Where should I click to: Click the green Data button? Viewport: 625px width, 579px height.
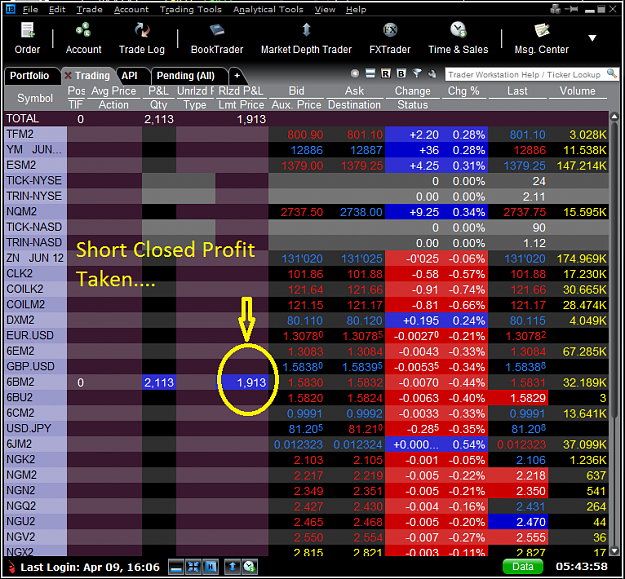(x=523, y=566)
